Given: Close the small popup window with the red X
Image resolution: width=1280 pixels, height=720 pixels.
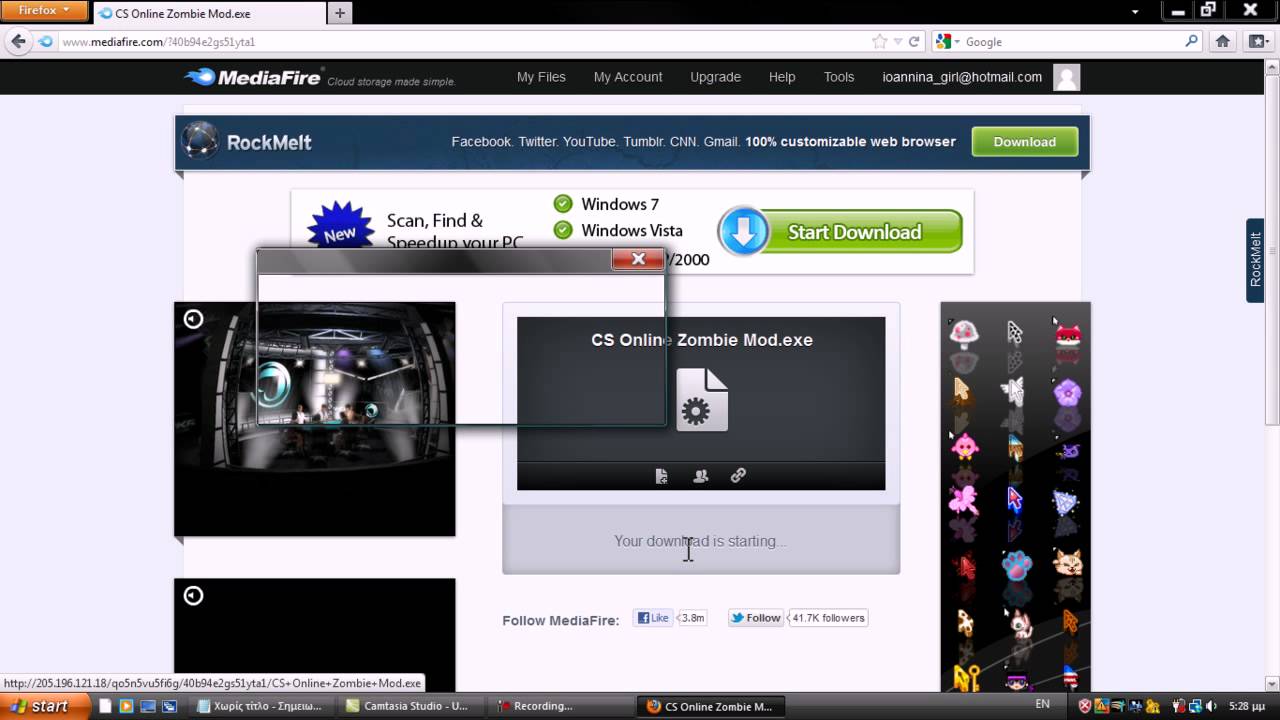Looking at the screenshot, I should [x=638, y=260].
